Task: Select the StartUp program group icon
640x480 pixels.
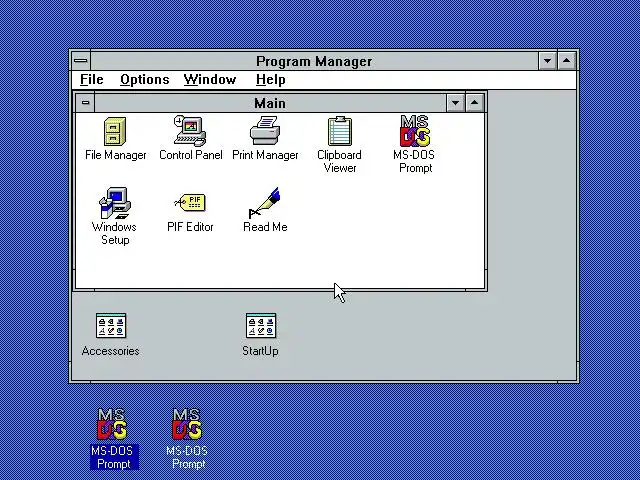Action: (x=261, y=326)
